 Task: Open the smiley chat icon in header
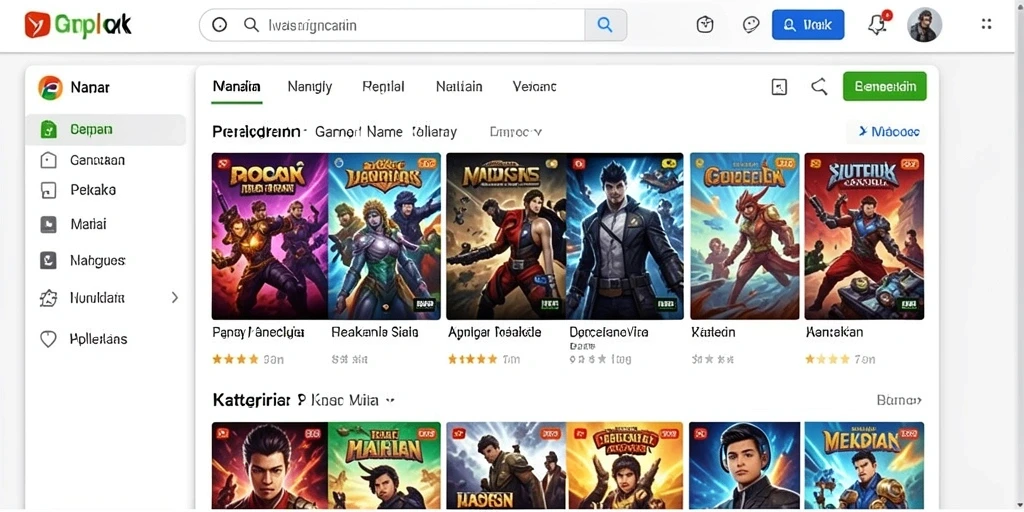coord(751,25)
